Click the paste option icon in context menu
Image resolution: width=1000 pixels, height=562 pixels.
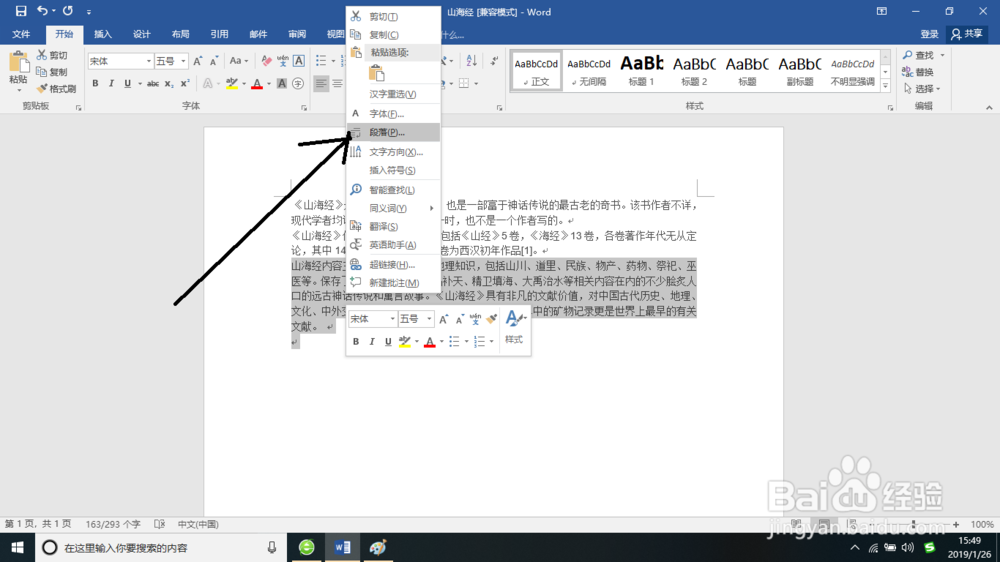tap(377, 73)
